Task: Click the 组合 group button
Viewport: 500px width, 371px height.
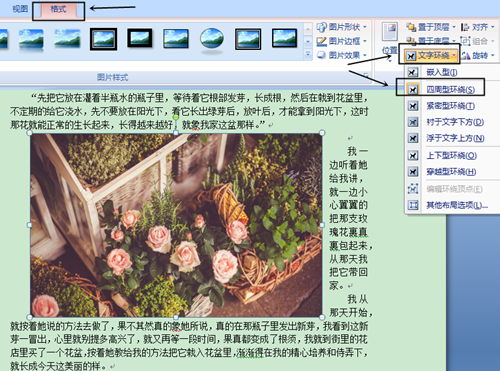Action: [478, 41]
